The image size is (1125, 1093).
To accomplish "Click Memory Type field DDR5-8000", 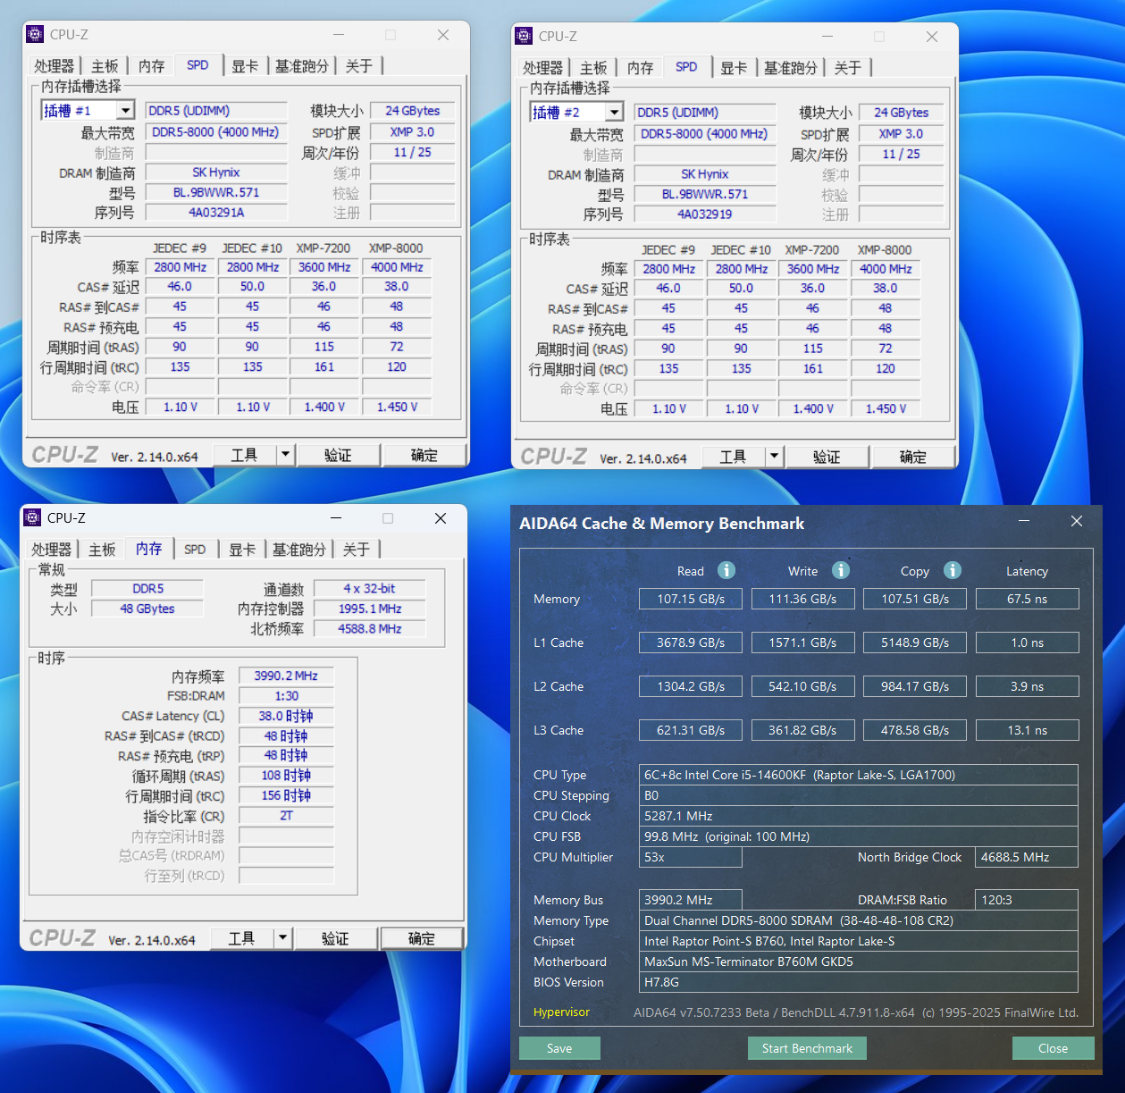I will point(858,920).
